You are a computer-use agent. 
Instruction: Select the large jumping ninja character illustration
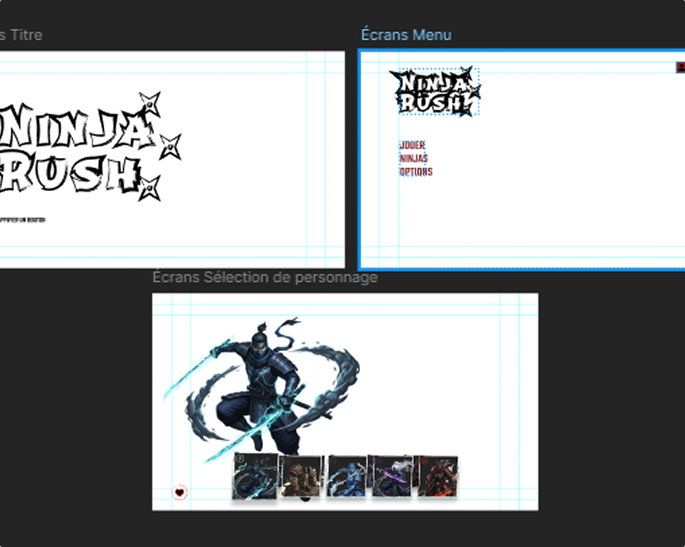pyautogui.click(x=261, y=389)
